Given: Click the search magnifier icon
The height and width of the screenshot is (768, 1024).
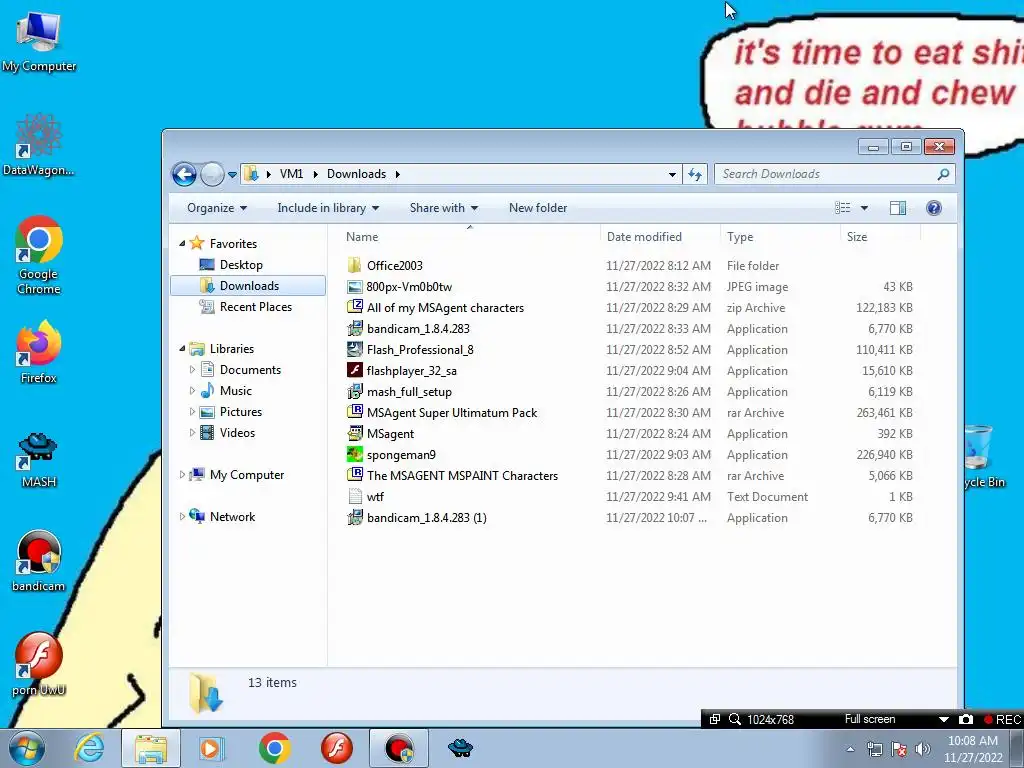Looking at the screenshot, I should 943,174.
